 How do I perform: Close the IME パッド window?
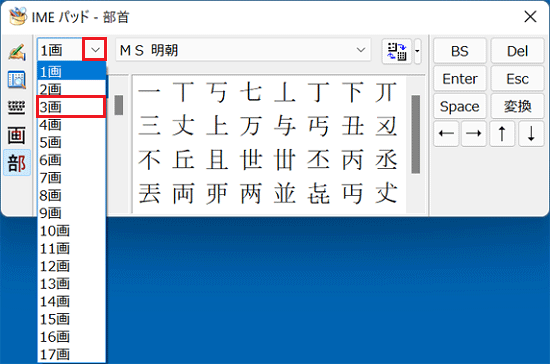click(x=530, y=16)
